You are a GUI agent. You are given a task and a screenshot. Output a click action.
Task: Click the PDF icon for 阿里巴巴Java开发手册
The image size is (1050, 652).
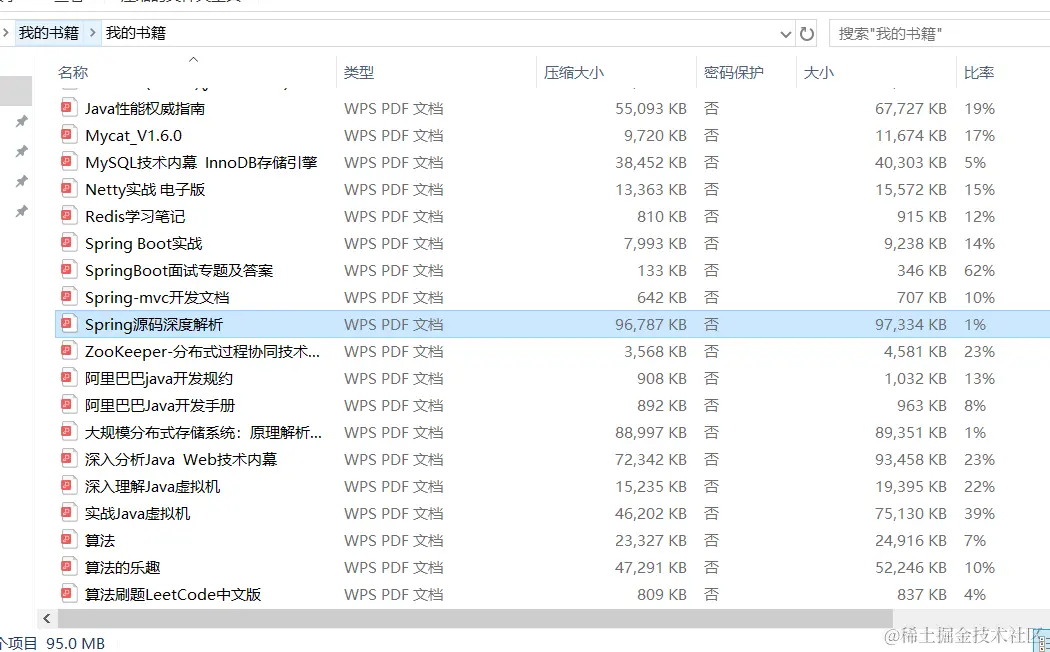pos(68,405)
